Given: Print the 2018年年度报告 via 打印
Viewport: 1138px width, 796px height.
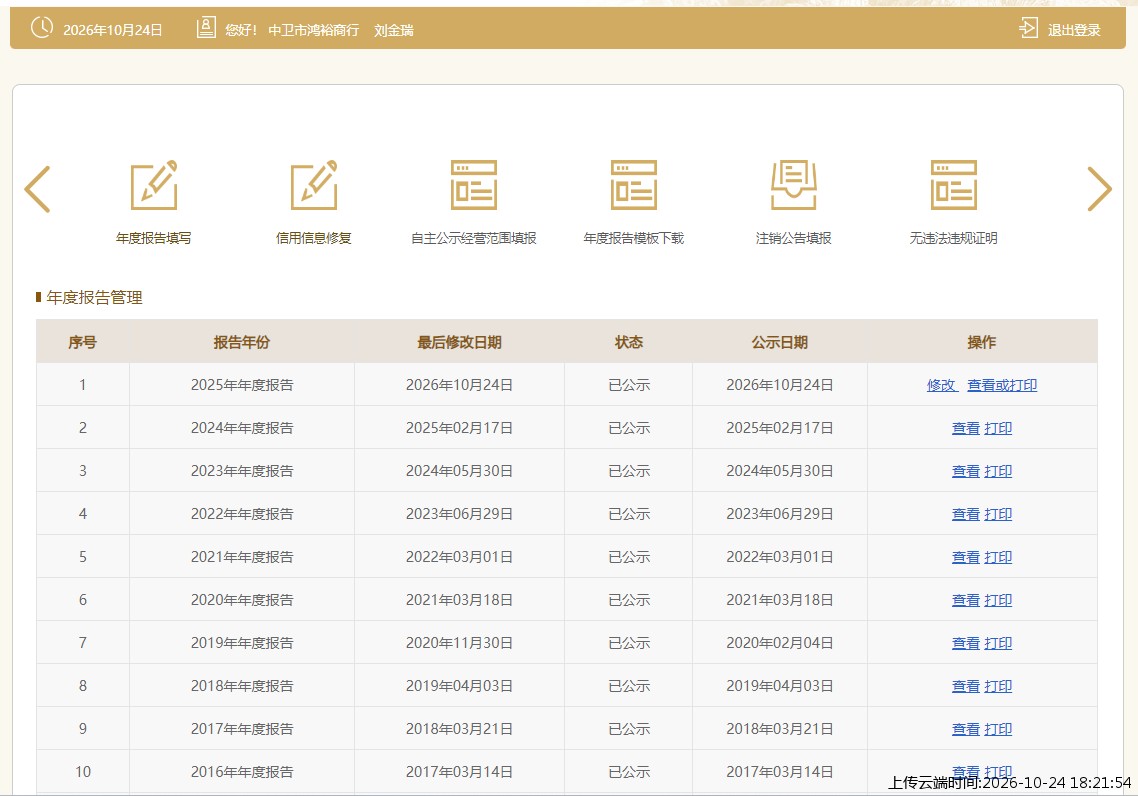Looking at the screenshot, I should coord(998,686).
